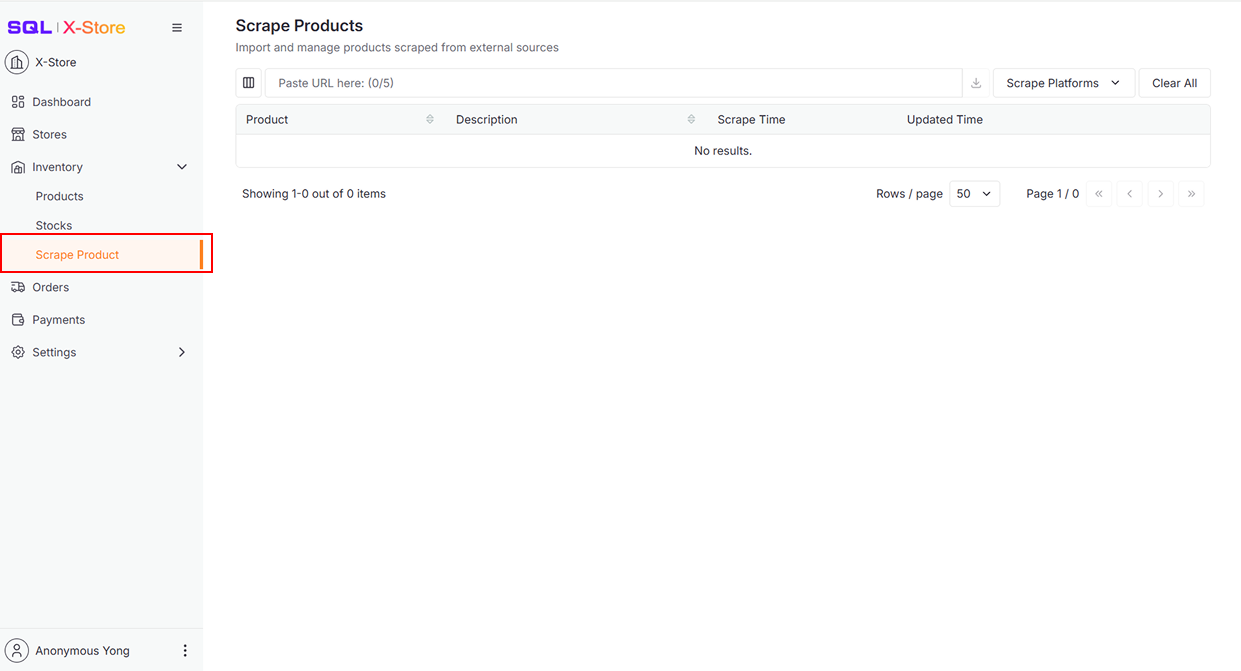Click the Paste URL input field

pos(613,83)
